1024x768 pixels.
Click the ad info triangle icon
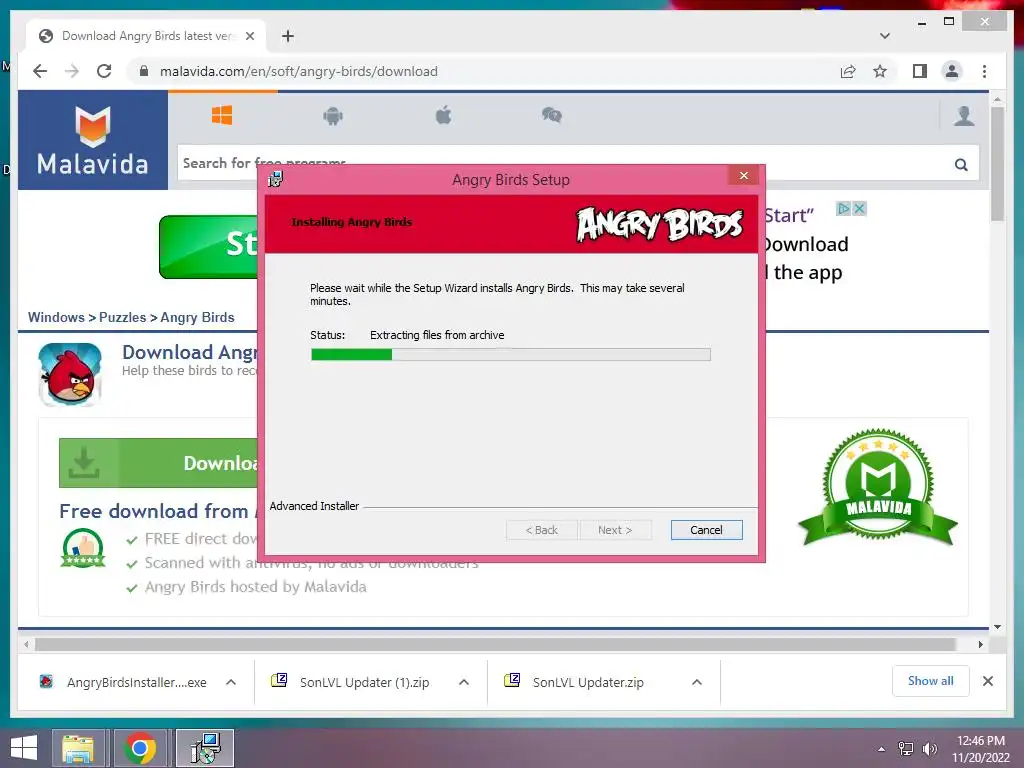(843, 208)
